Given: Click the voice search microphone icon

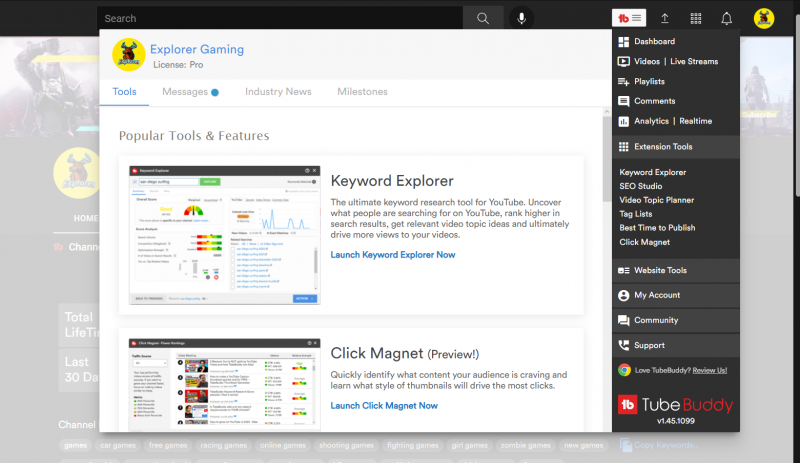Looking at the screenshot, I should tap(520, 18).
